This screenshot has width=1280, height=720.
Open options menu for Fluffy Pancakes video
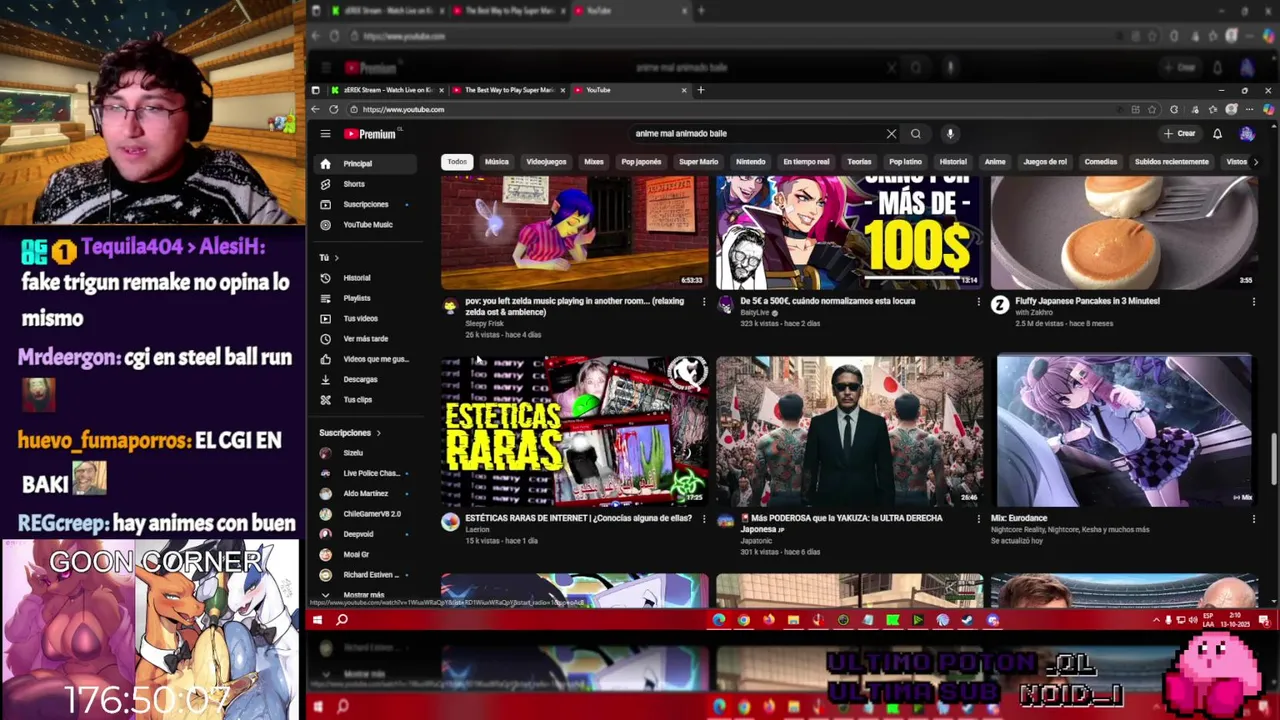1253,302
